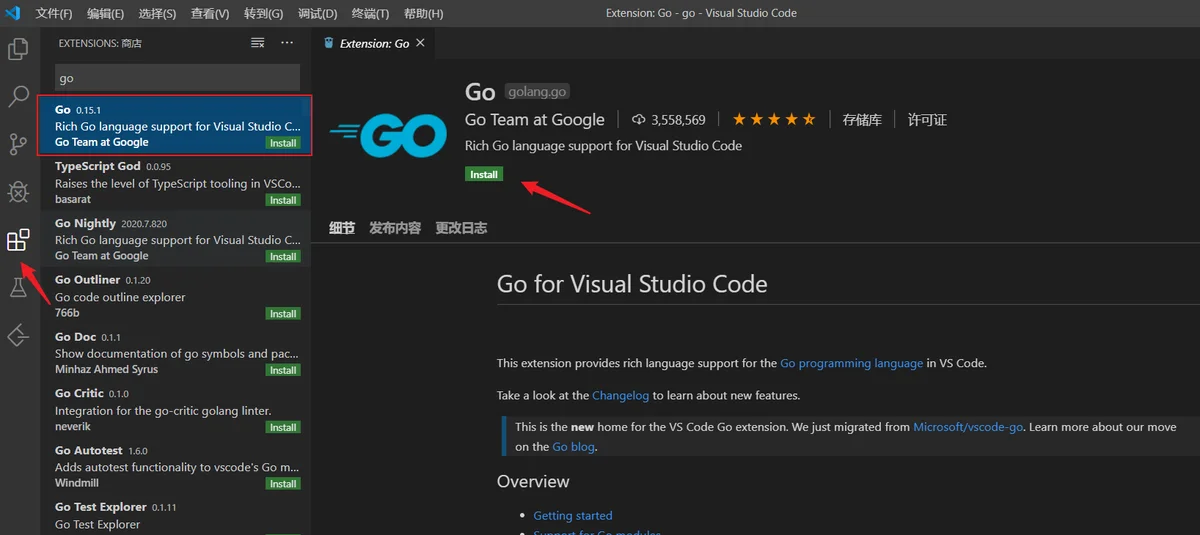Switch to the 细节 details tab
Screen dimensions: 1200x535
pos(342,228)
